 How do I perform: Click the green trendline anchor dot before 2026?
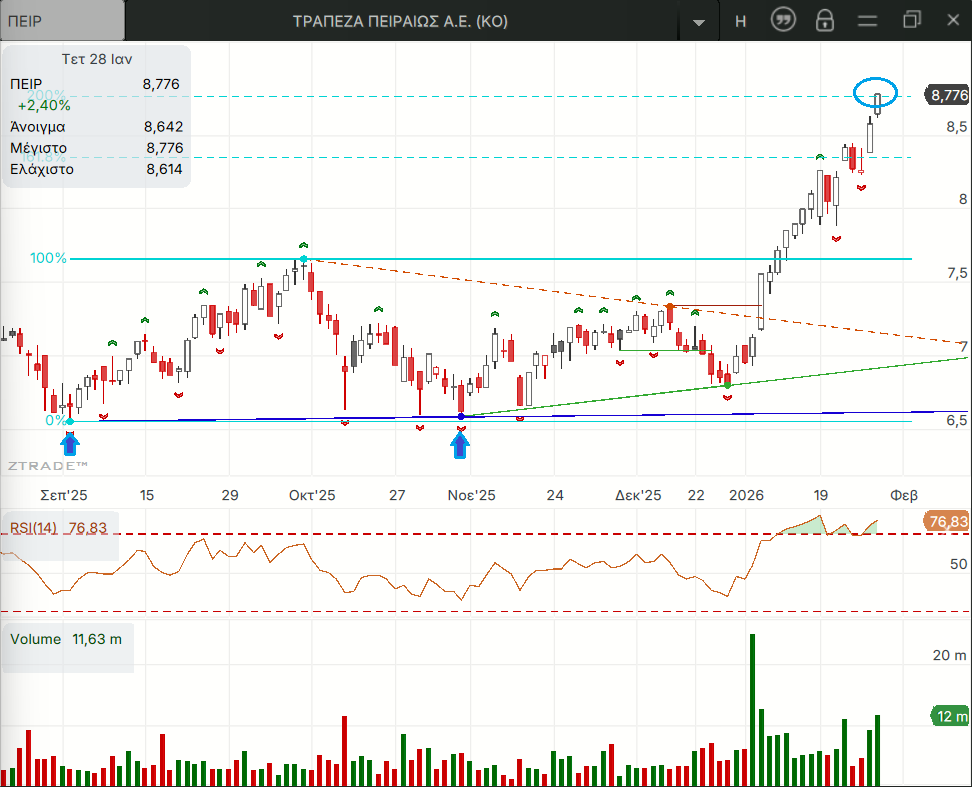727,385
